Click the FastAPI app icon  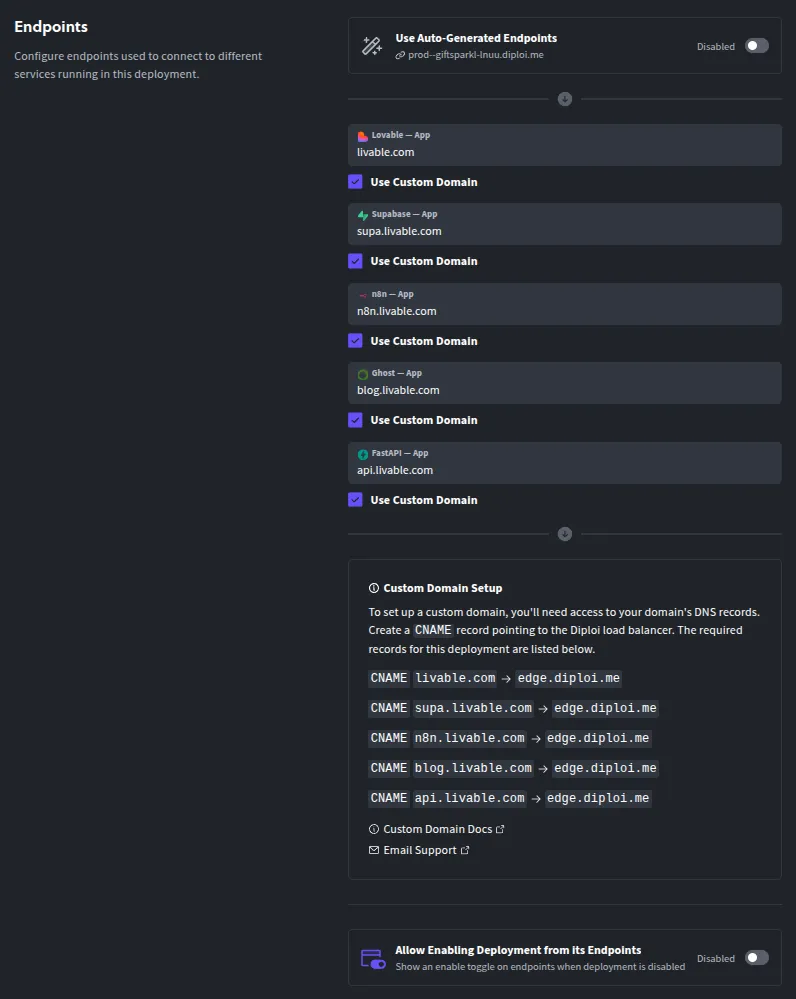click(362, 453)
